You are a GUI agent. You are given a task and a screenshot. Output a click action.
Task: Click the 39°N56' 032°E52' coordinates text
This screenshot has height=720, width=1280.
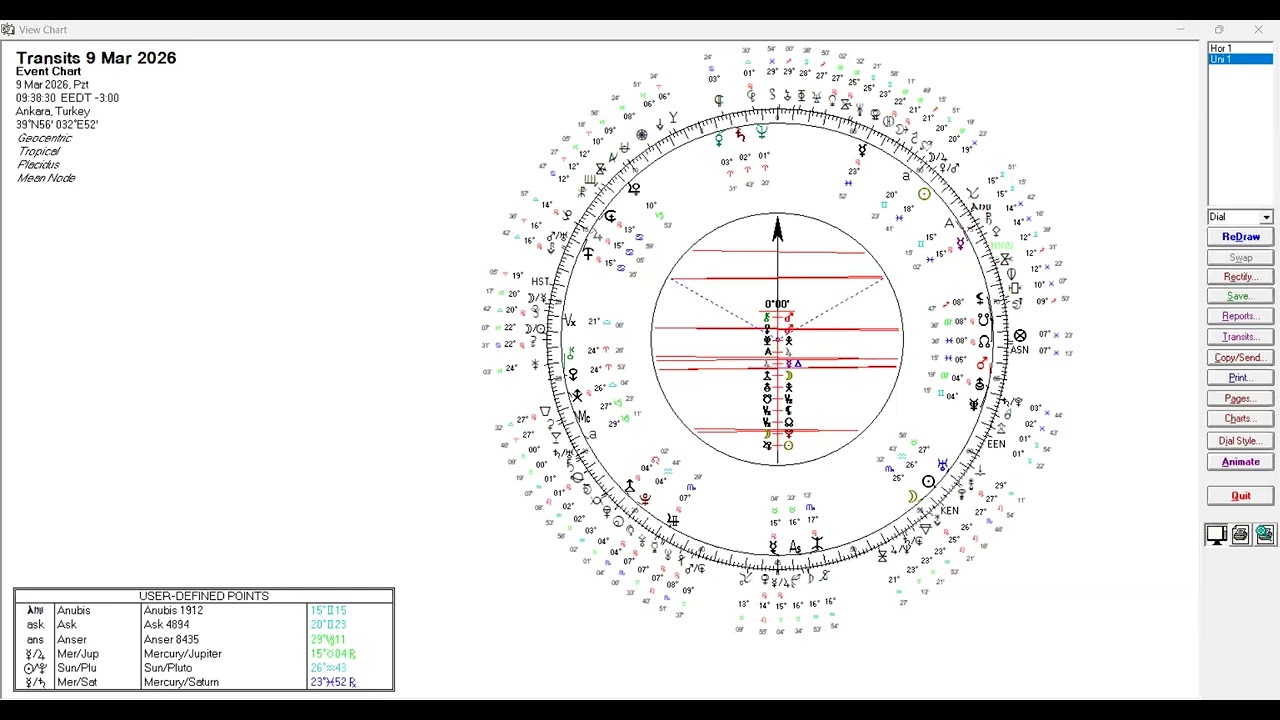click(57, 125)
